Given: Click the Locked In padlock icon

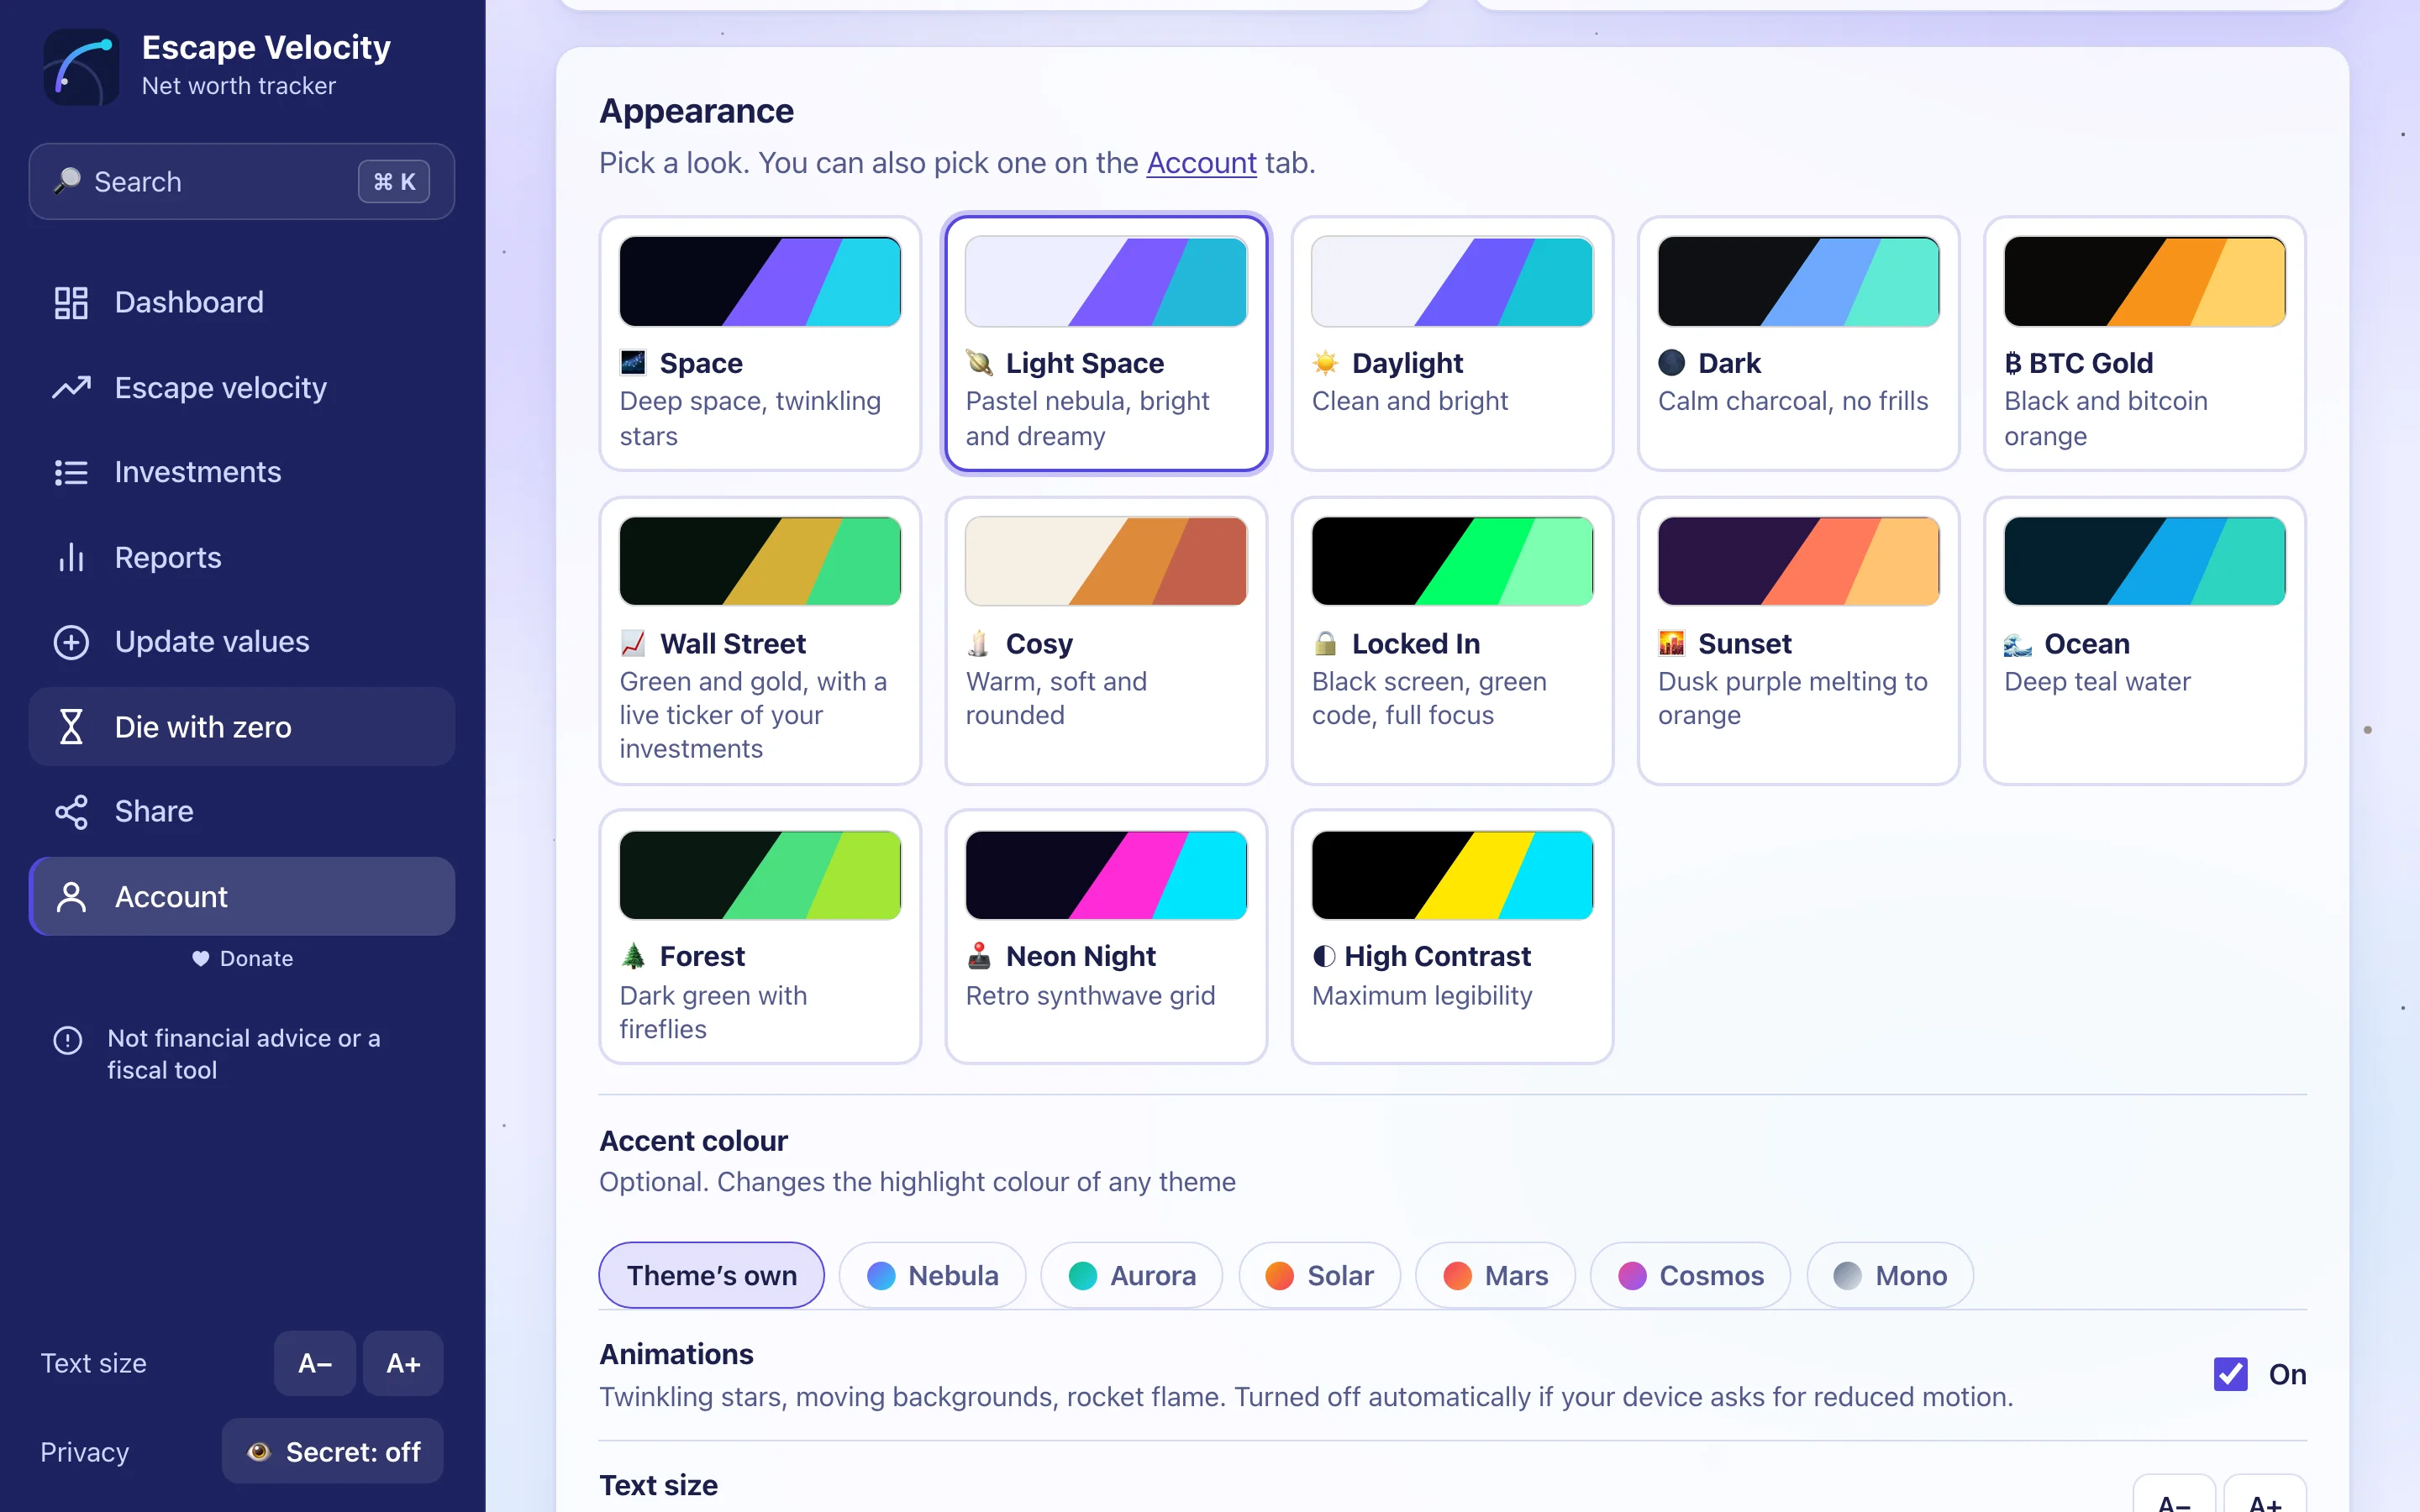Looking at the screenshot, I should click(x=1325, y=643).
